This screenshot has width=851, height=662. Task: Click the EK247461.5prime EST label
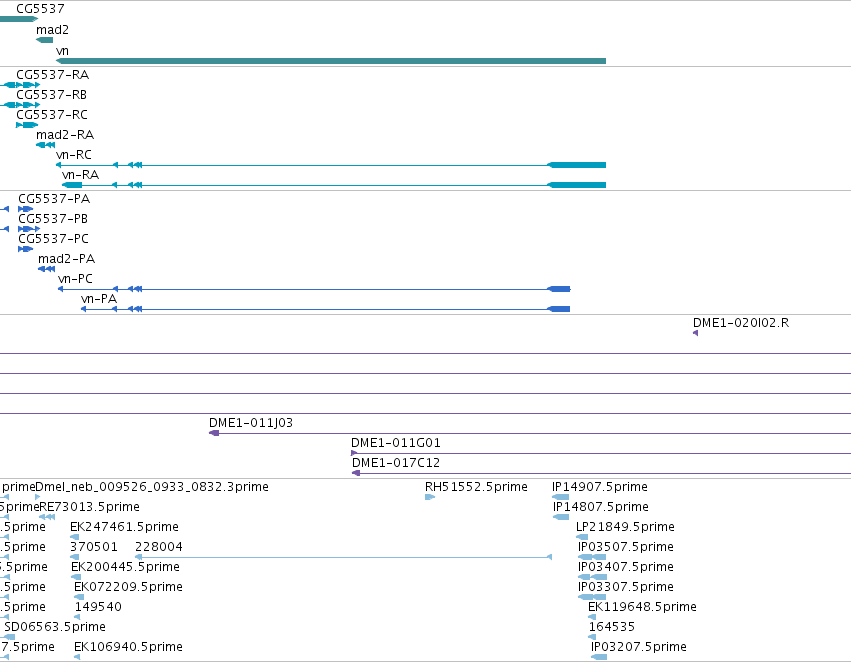tap(124, 527)
